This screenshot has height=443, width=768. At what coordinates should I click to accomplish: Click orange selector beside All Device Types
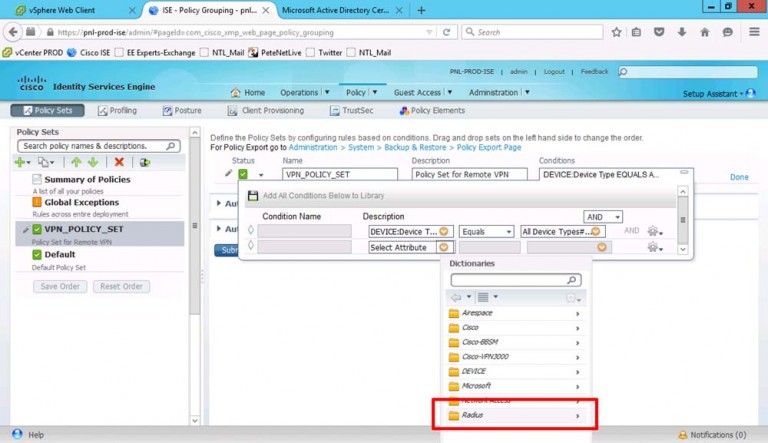click(596, 231)
